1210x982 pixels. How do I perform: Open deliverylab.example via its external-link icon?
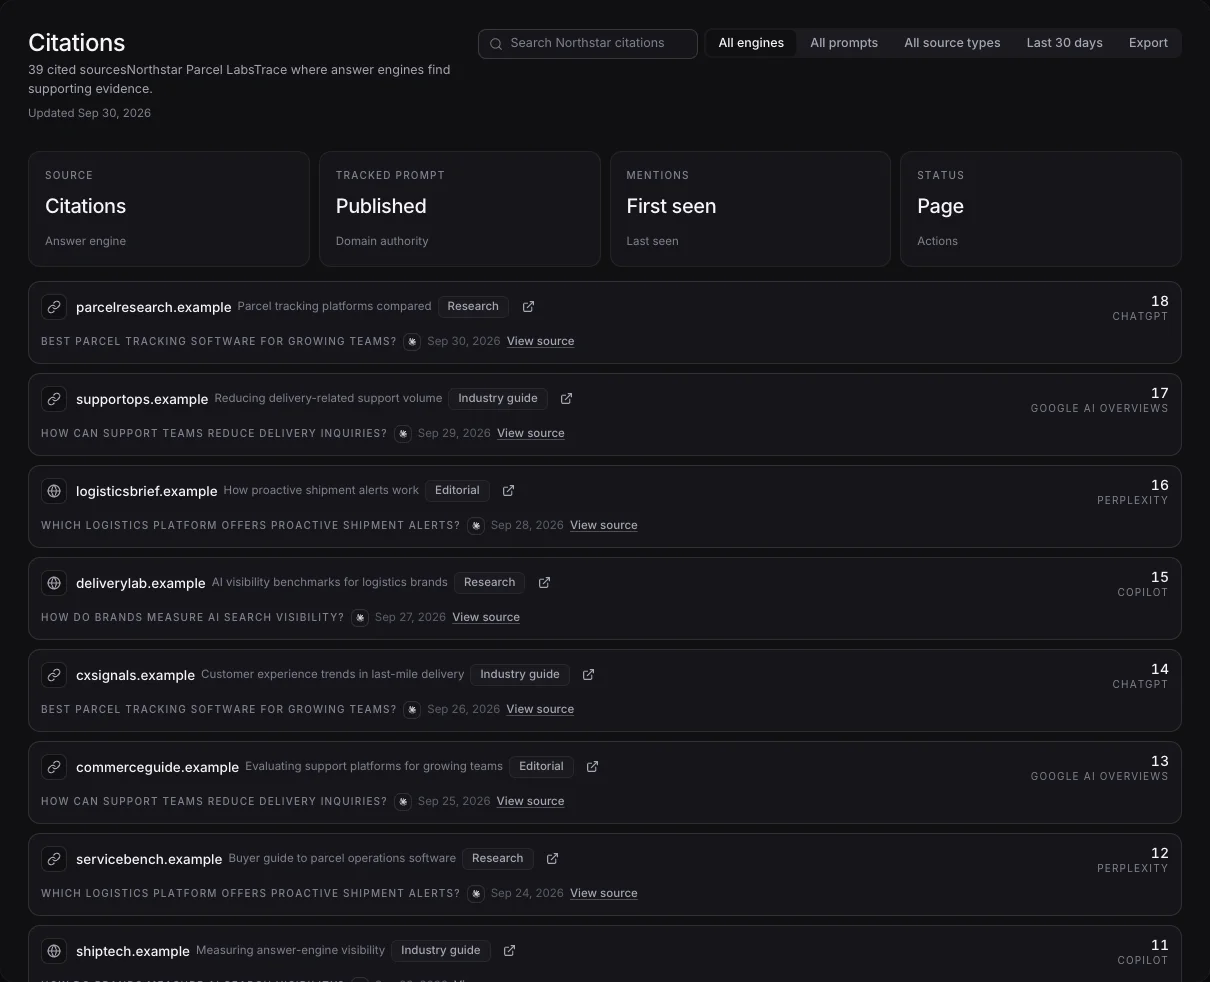click(545, 583)
